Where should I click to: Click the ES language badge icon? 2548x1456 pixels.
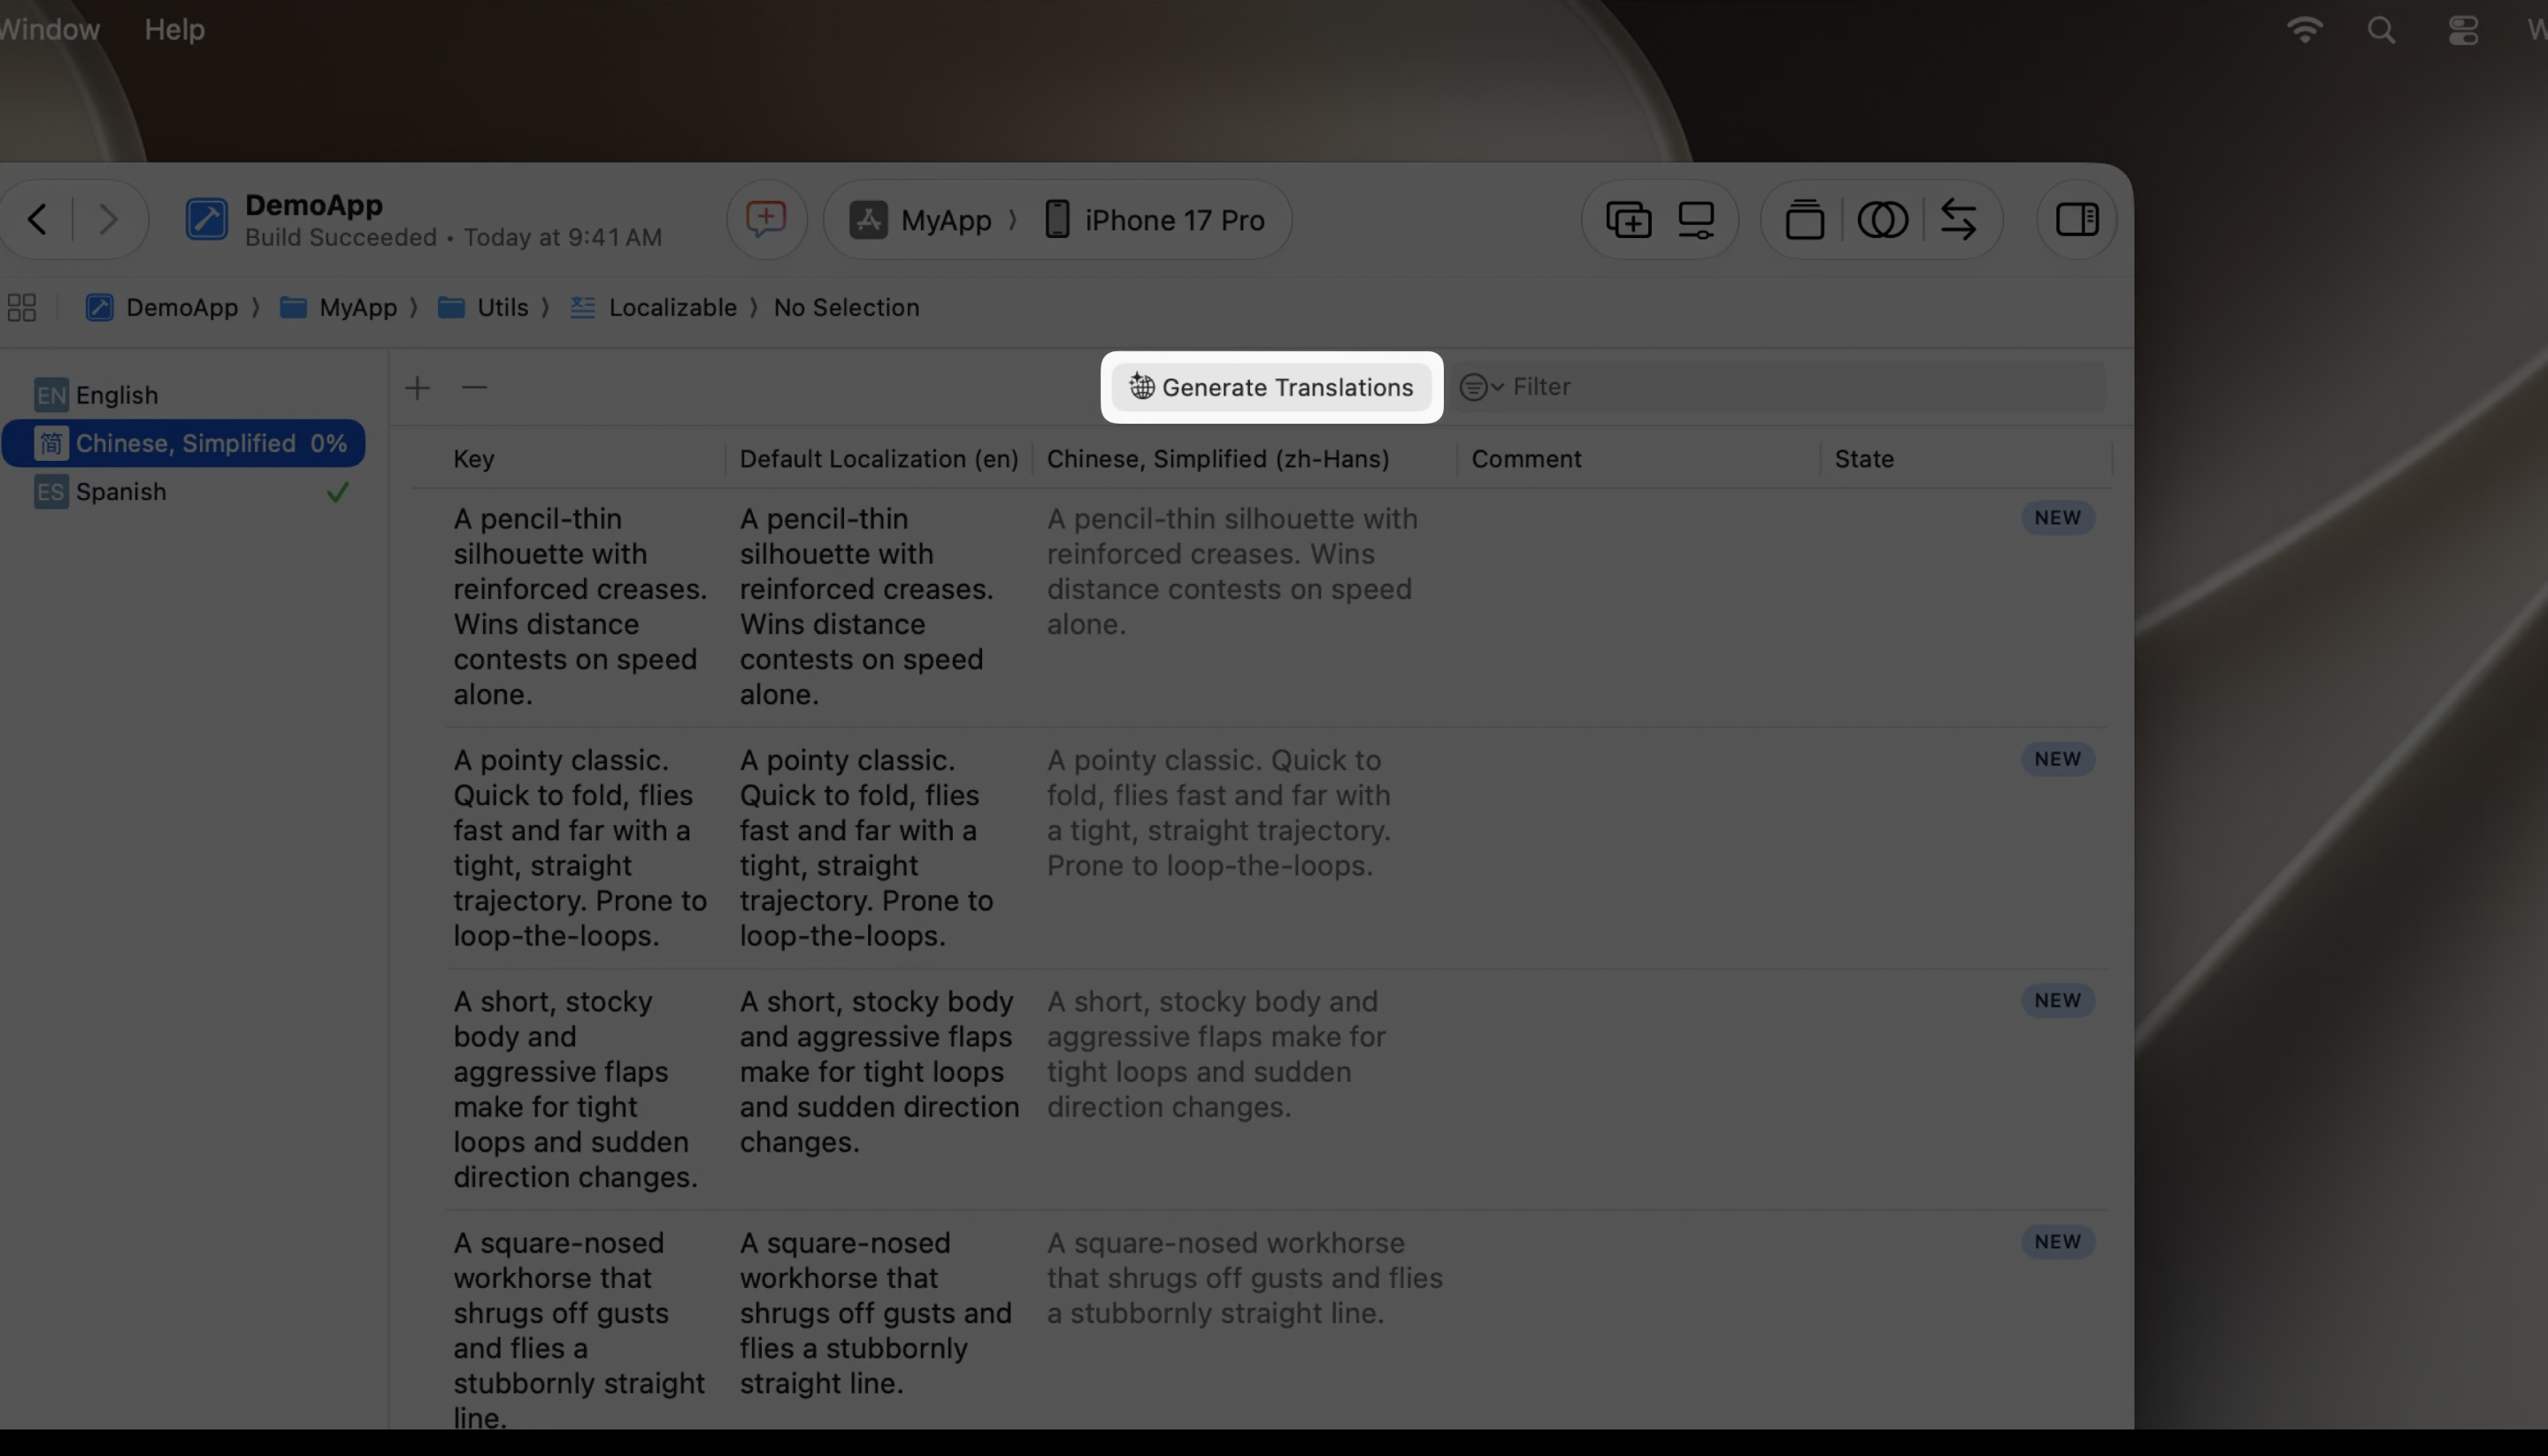tap(51, 492)
